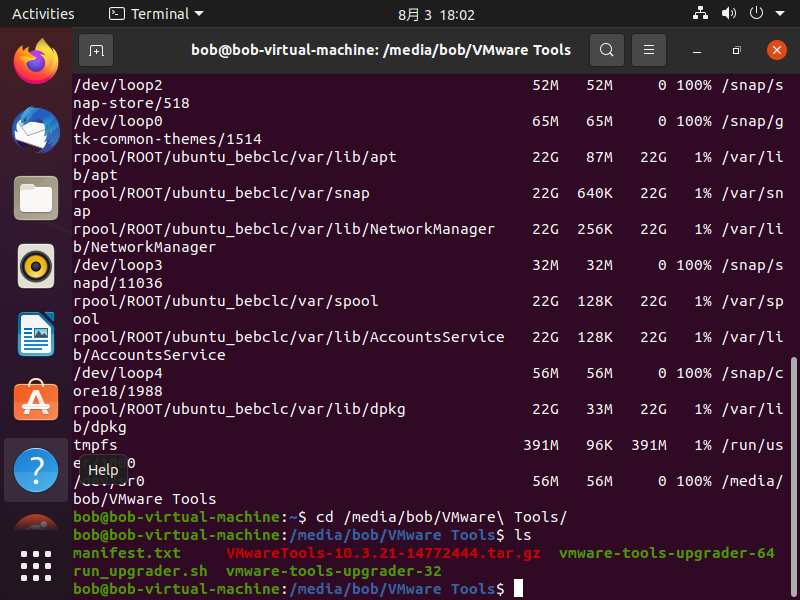Viewport: 800px width, 600px height.
Task: Click the Show Applications grid icon
Action: [36, 566]
